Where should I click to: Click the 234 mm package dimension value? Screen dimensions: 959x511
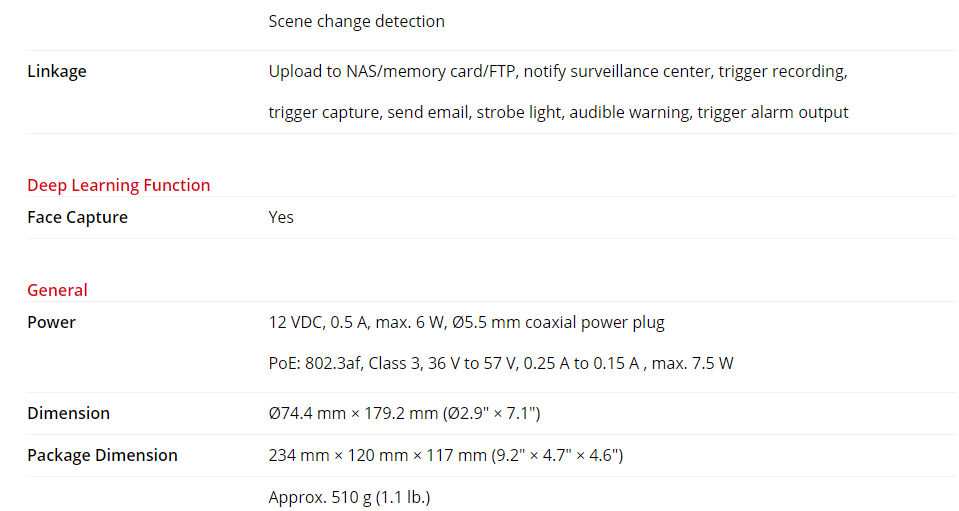tap(446, 455)
